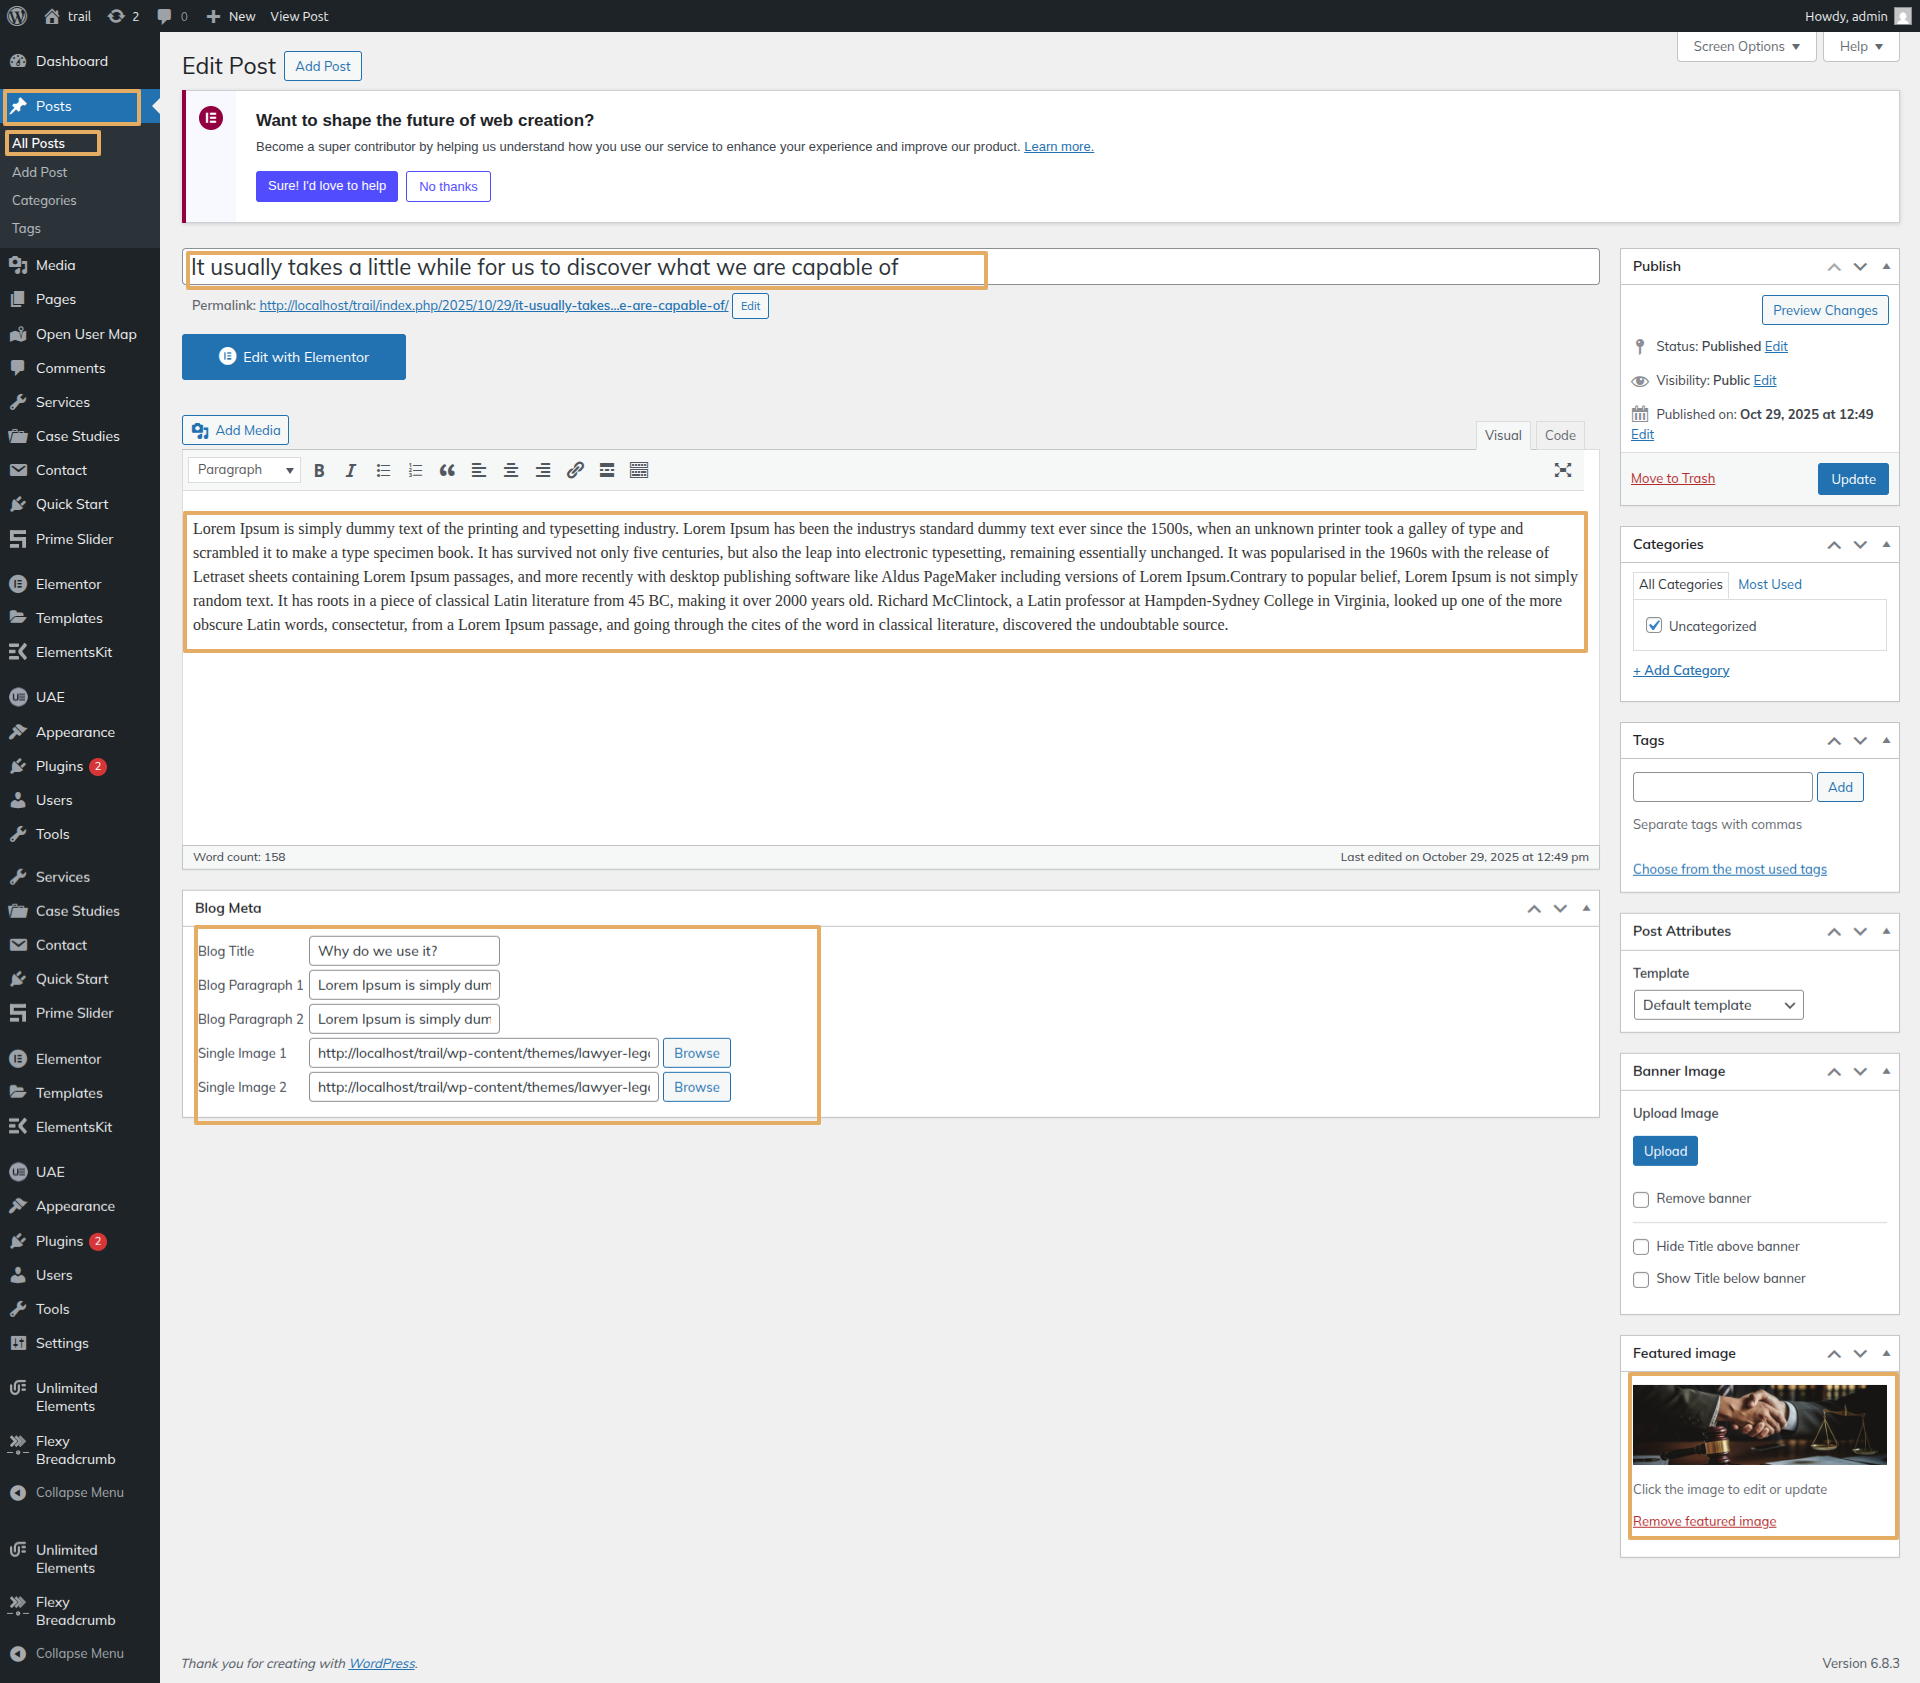
Task: Click the Tags input field
Action: click(1721, 787)
